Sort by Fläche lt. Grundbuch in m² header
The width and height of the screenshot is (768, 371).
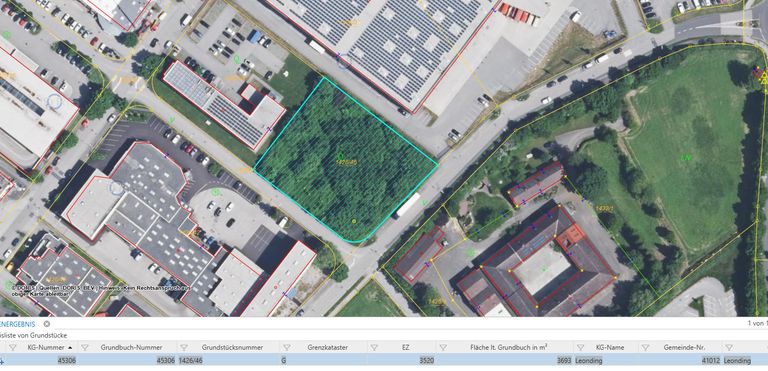point(509,347)
